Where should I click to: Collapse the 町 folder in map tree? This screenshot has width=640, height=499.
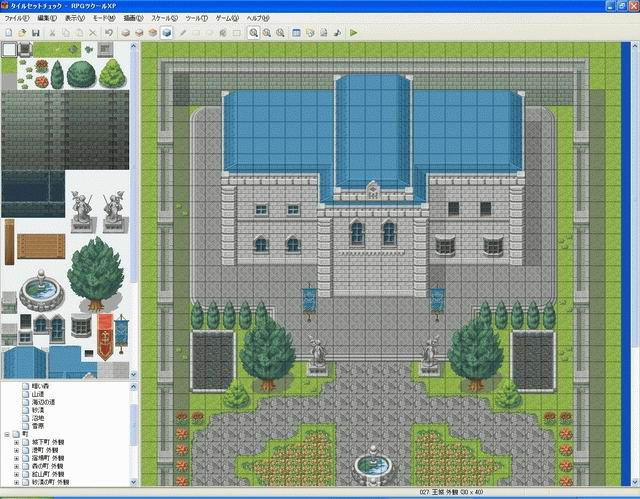[x=7, y=435]
